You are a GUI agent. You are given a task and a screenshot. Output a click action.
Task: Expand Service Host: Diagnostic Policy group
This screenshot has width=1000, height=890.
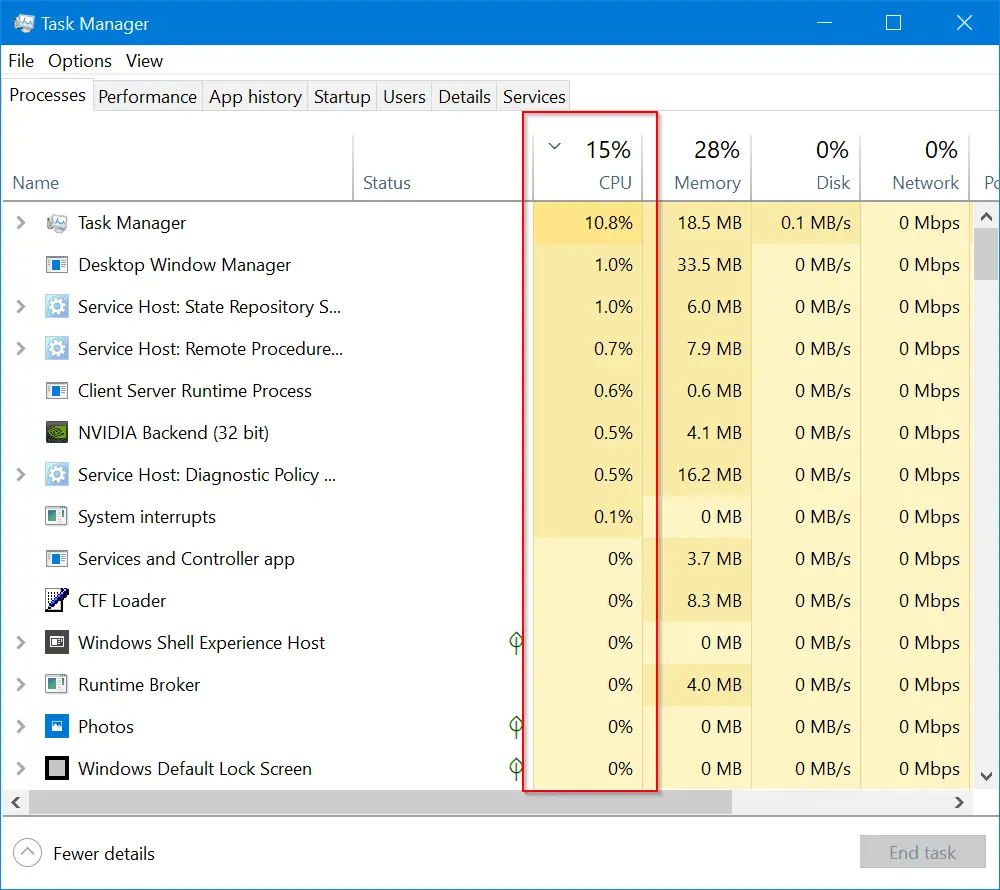[21, 475]
